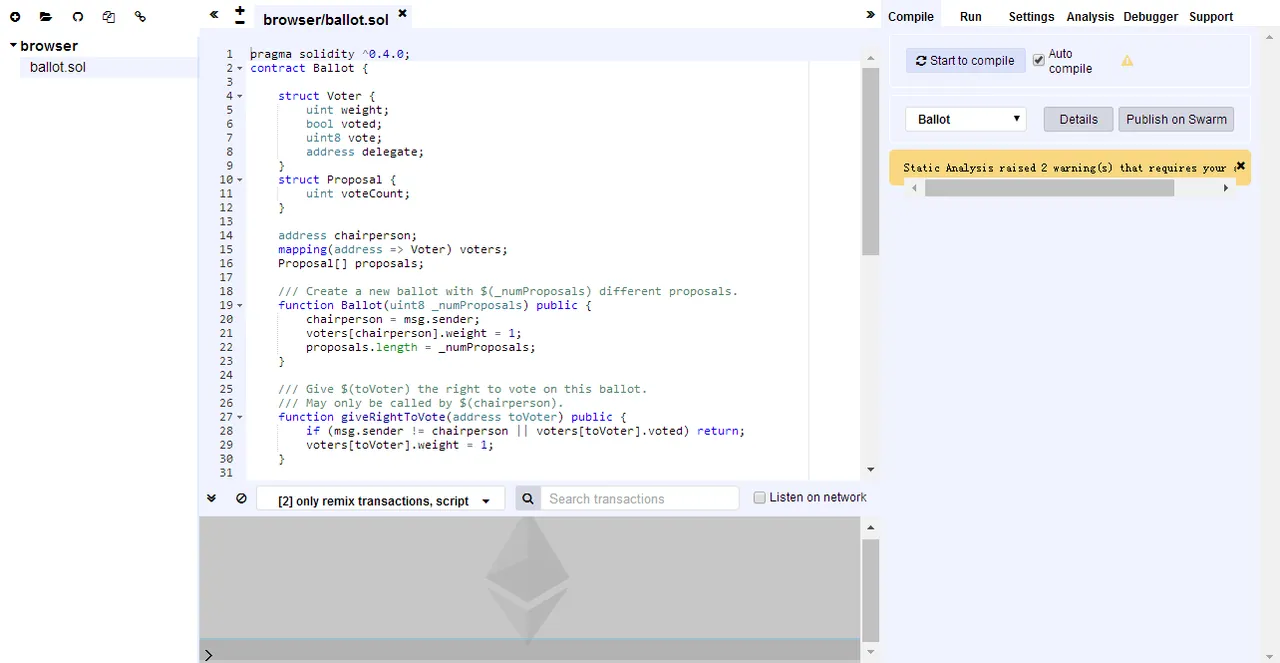
Task: Open the Analysis tab
Action: coord(1090,17)
